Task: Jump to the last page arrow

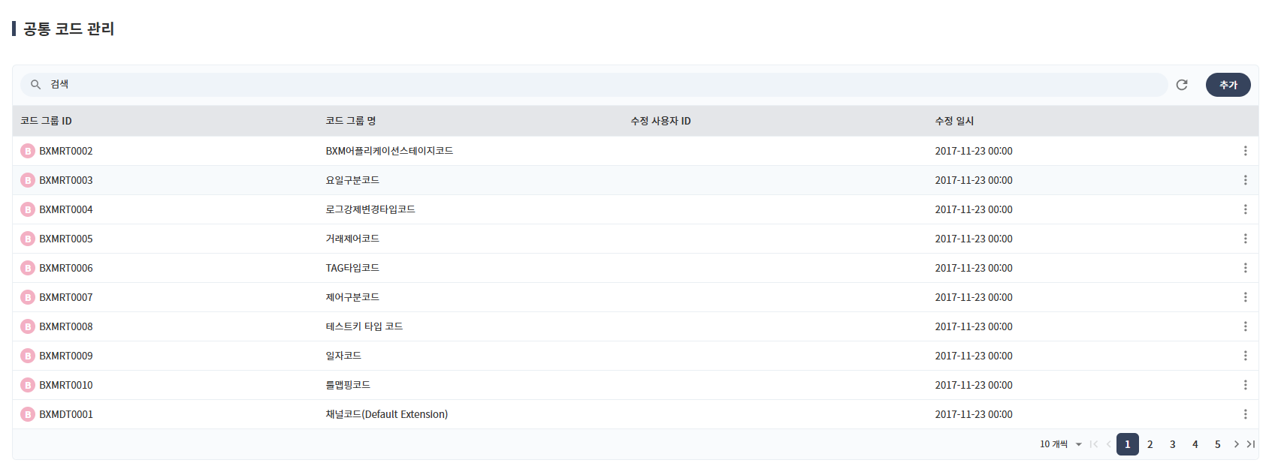Action: (1251, 444)
